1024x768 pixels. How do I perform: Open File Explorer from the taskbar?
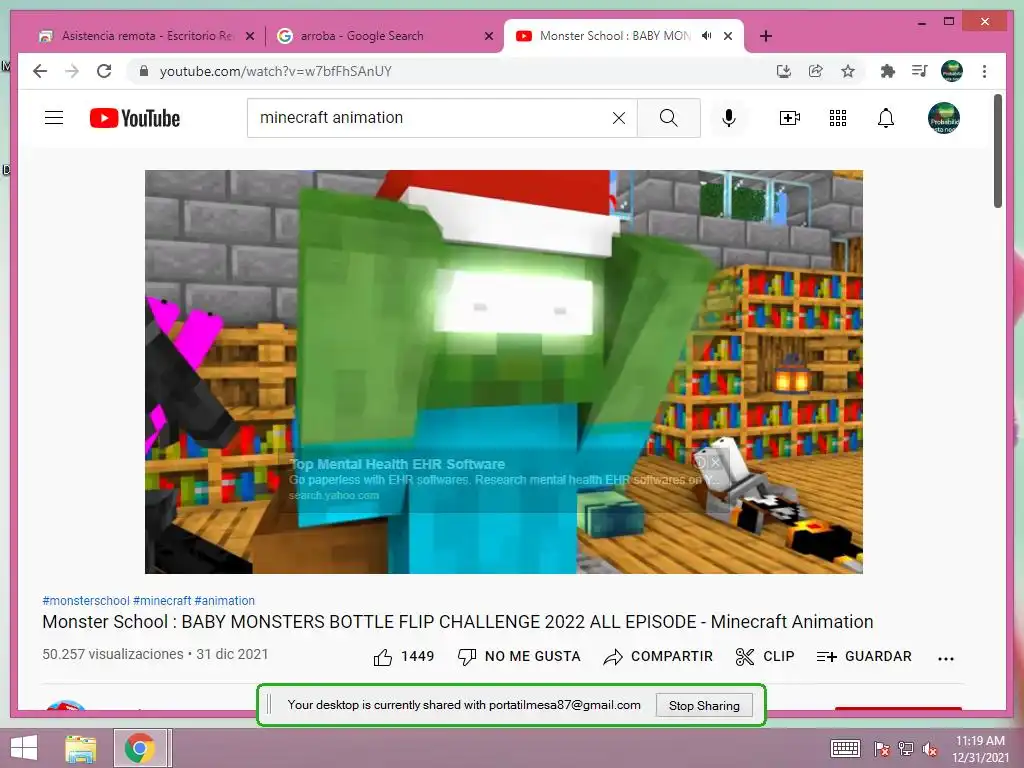[x=80, y=748]
